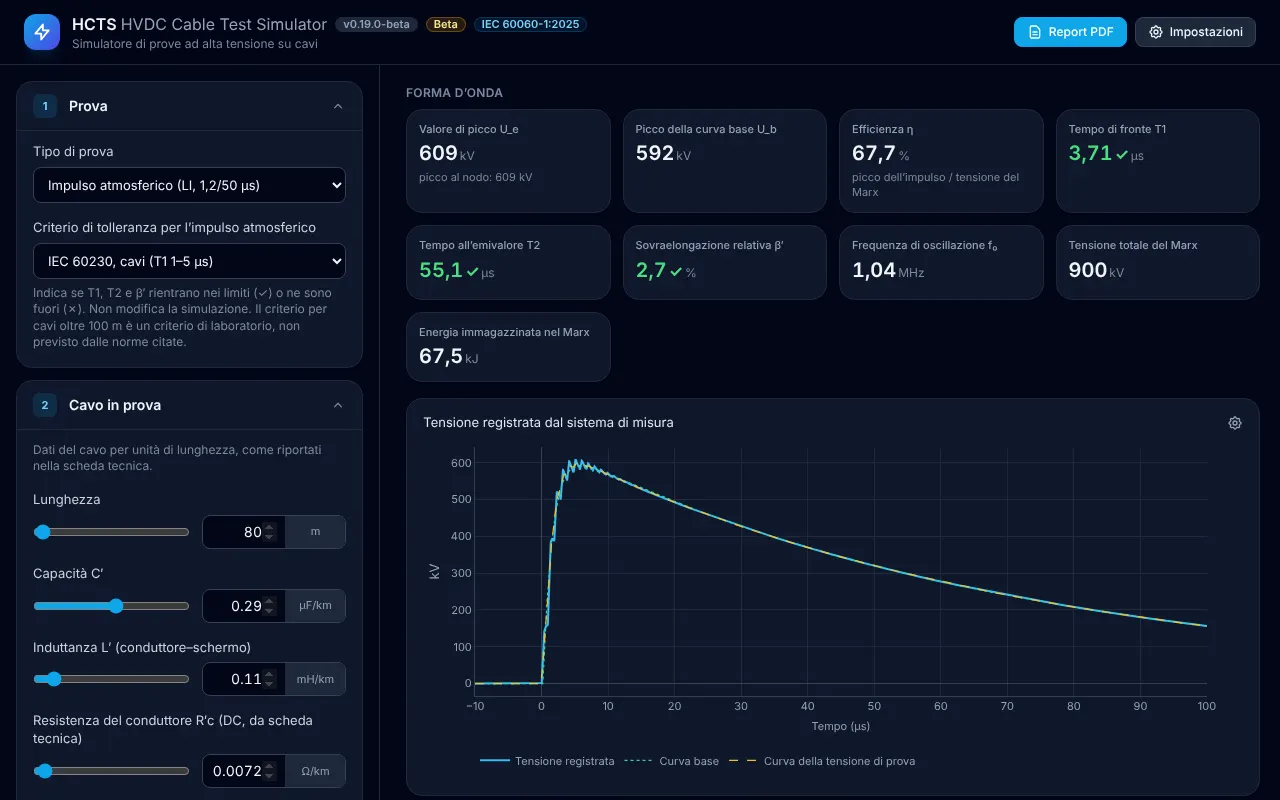Click the Capacità field stepper arrows
Image resolution: width=1280 pixels, height=800 pixels.
(269, 606)
